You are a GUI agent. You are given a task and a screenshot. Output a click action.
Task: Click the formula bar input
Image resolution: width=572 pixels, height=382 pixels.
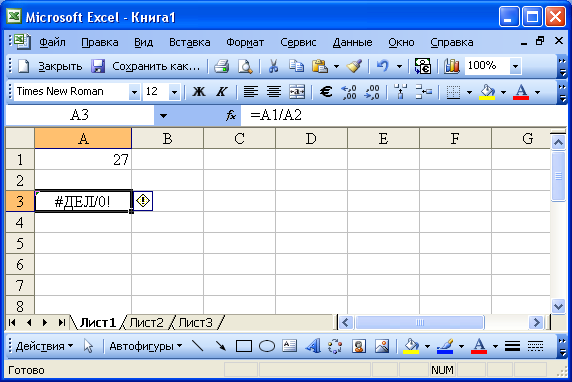pyautogui.click(x=403, y=116)
